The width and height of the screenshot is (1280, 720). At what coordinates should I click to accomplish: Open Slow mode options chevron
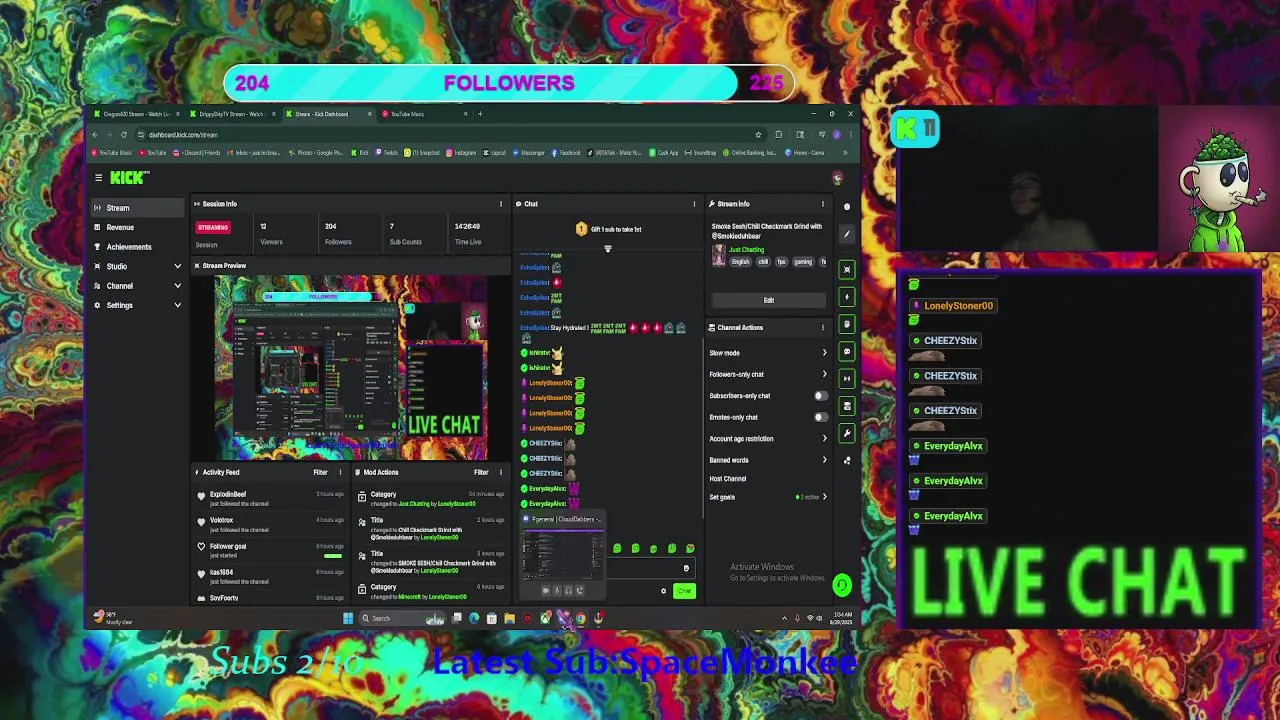tap(824, 353)
